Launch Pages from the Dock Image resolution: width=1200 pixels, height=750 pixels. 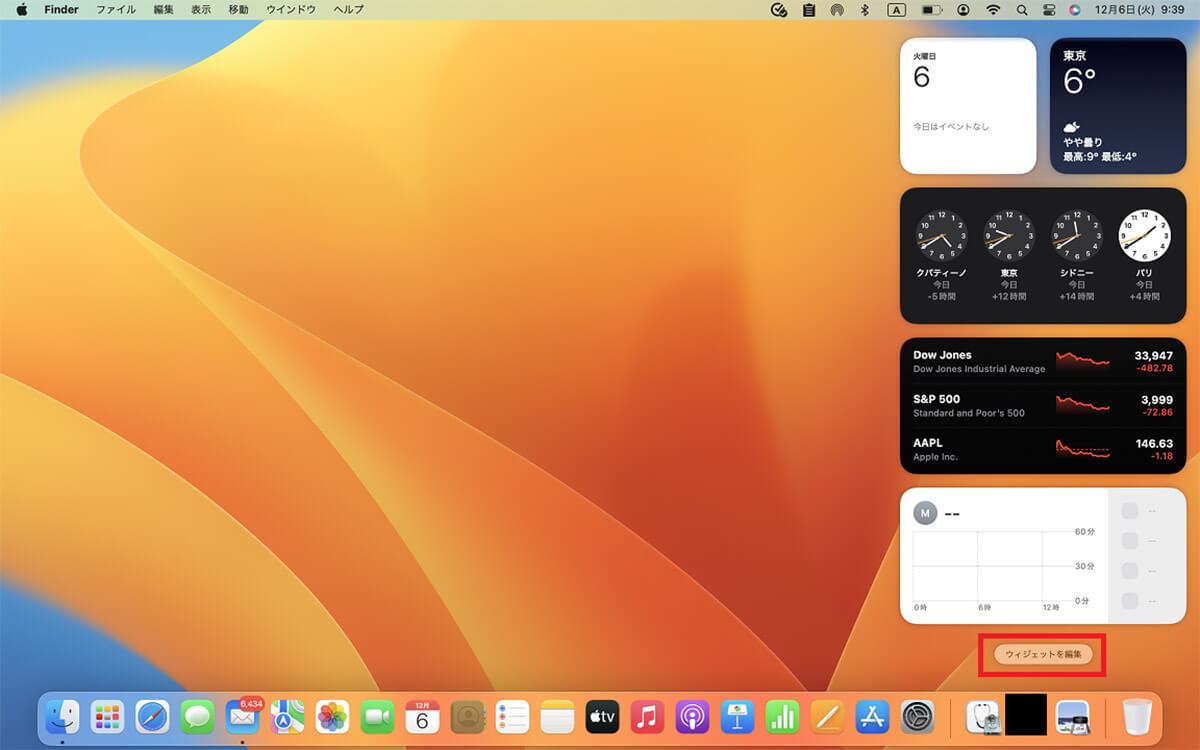(827, 716)
